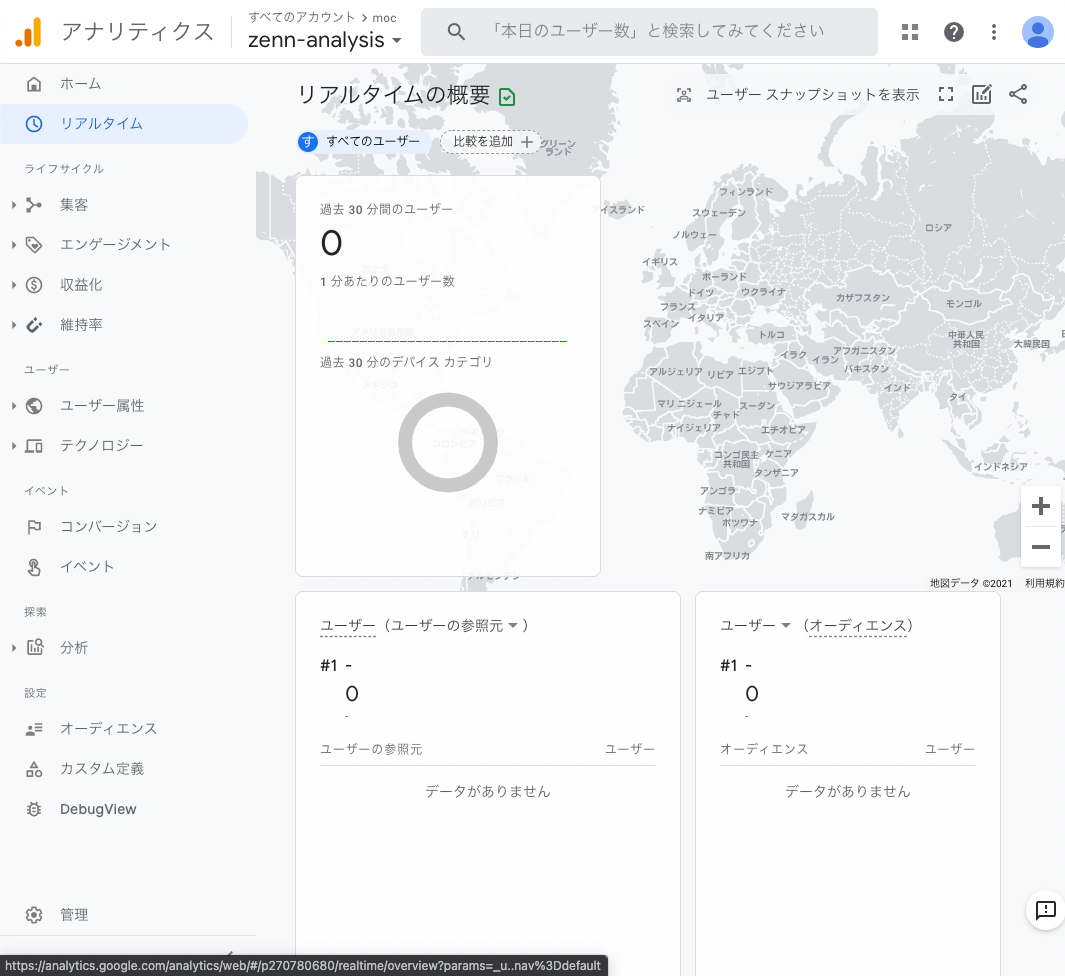Screen dimensions: 1065x976
Task: Expand the エンゲージメント section arrow
Action: pyautogui.click(x=14, y=245)
